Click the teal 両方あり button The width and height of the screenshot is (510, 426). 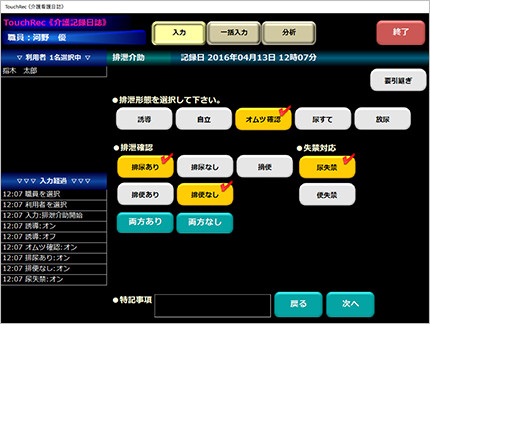[145, 223]
